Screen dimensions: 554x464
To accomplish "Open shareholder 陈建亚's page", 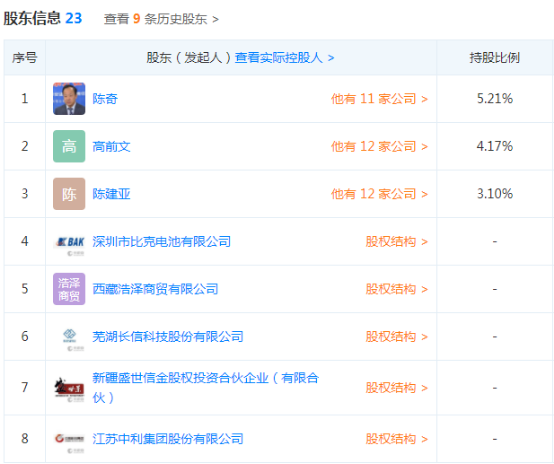I will (111, 194).
